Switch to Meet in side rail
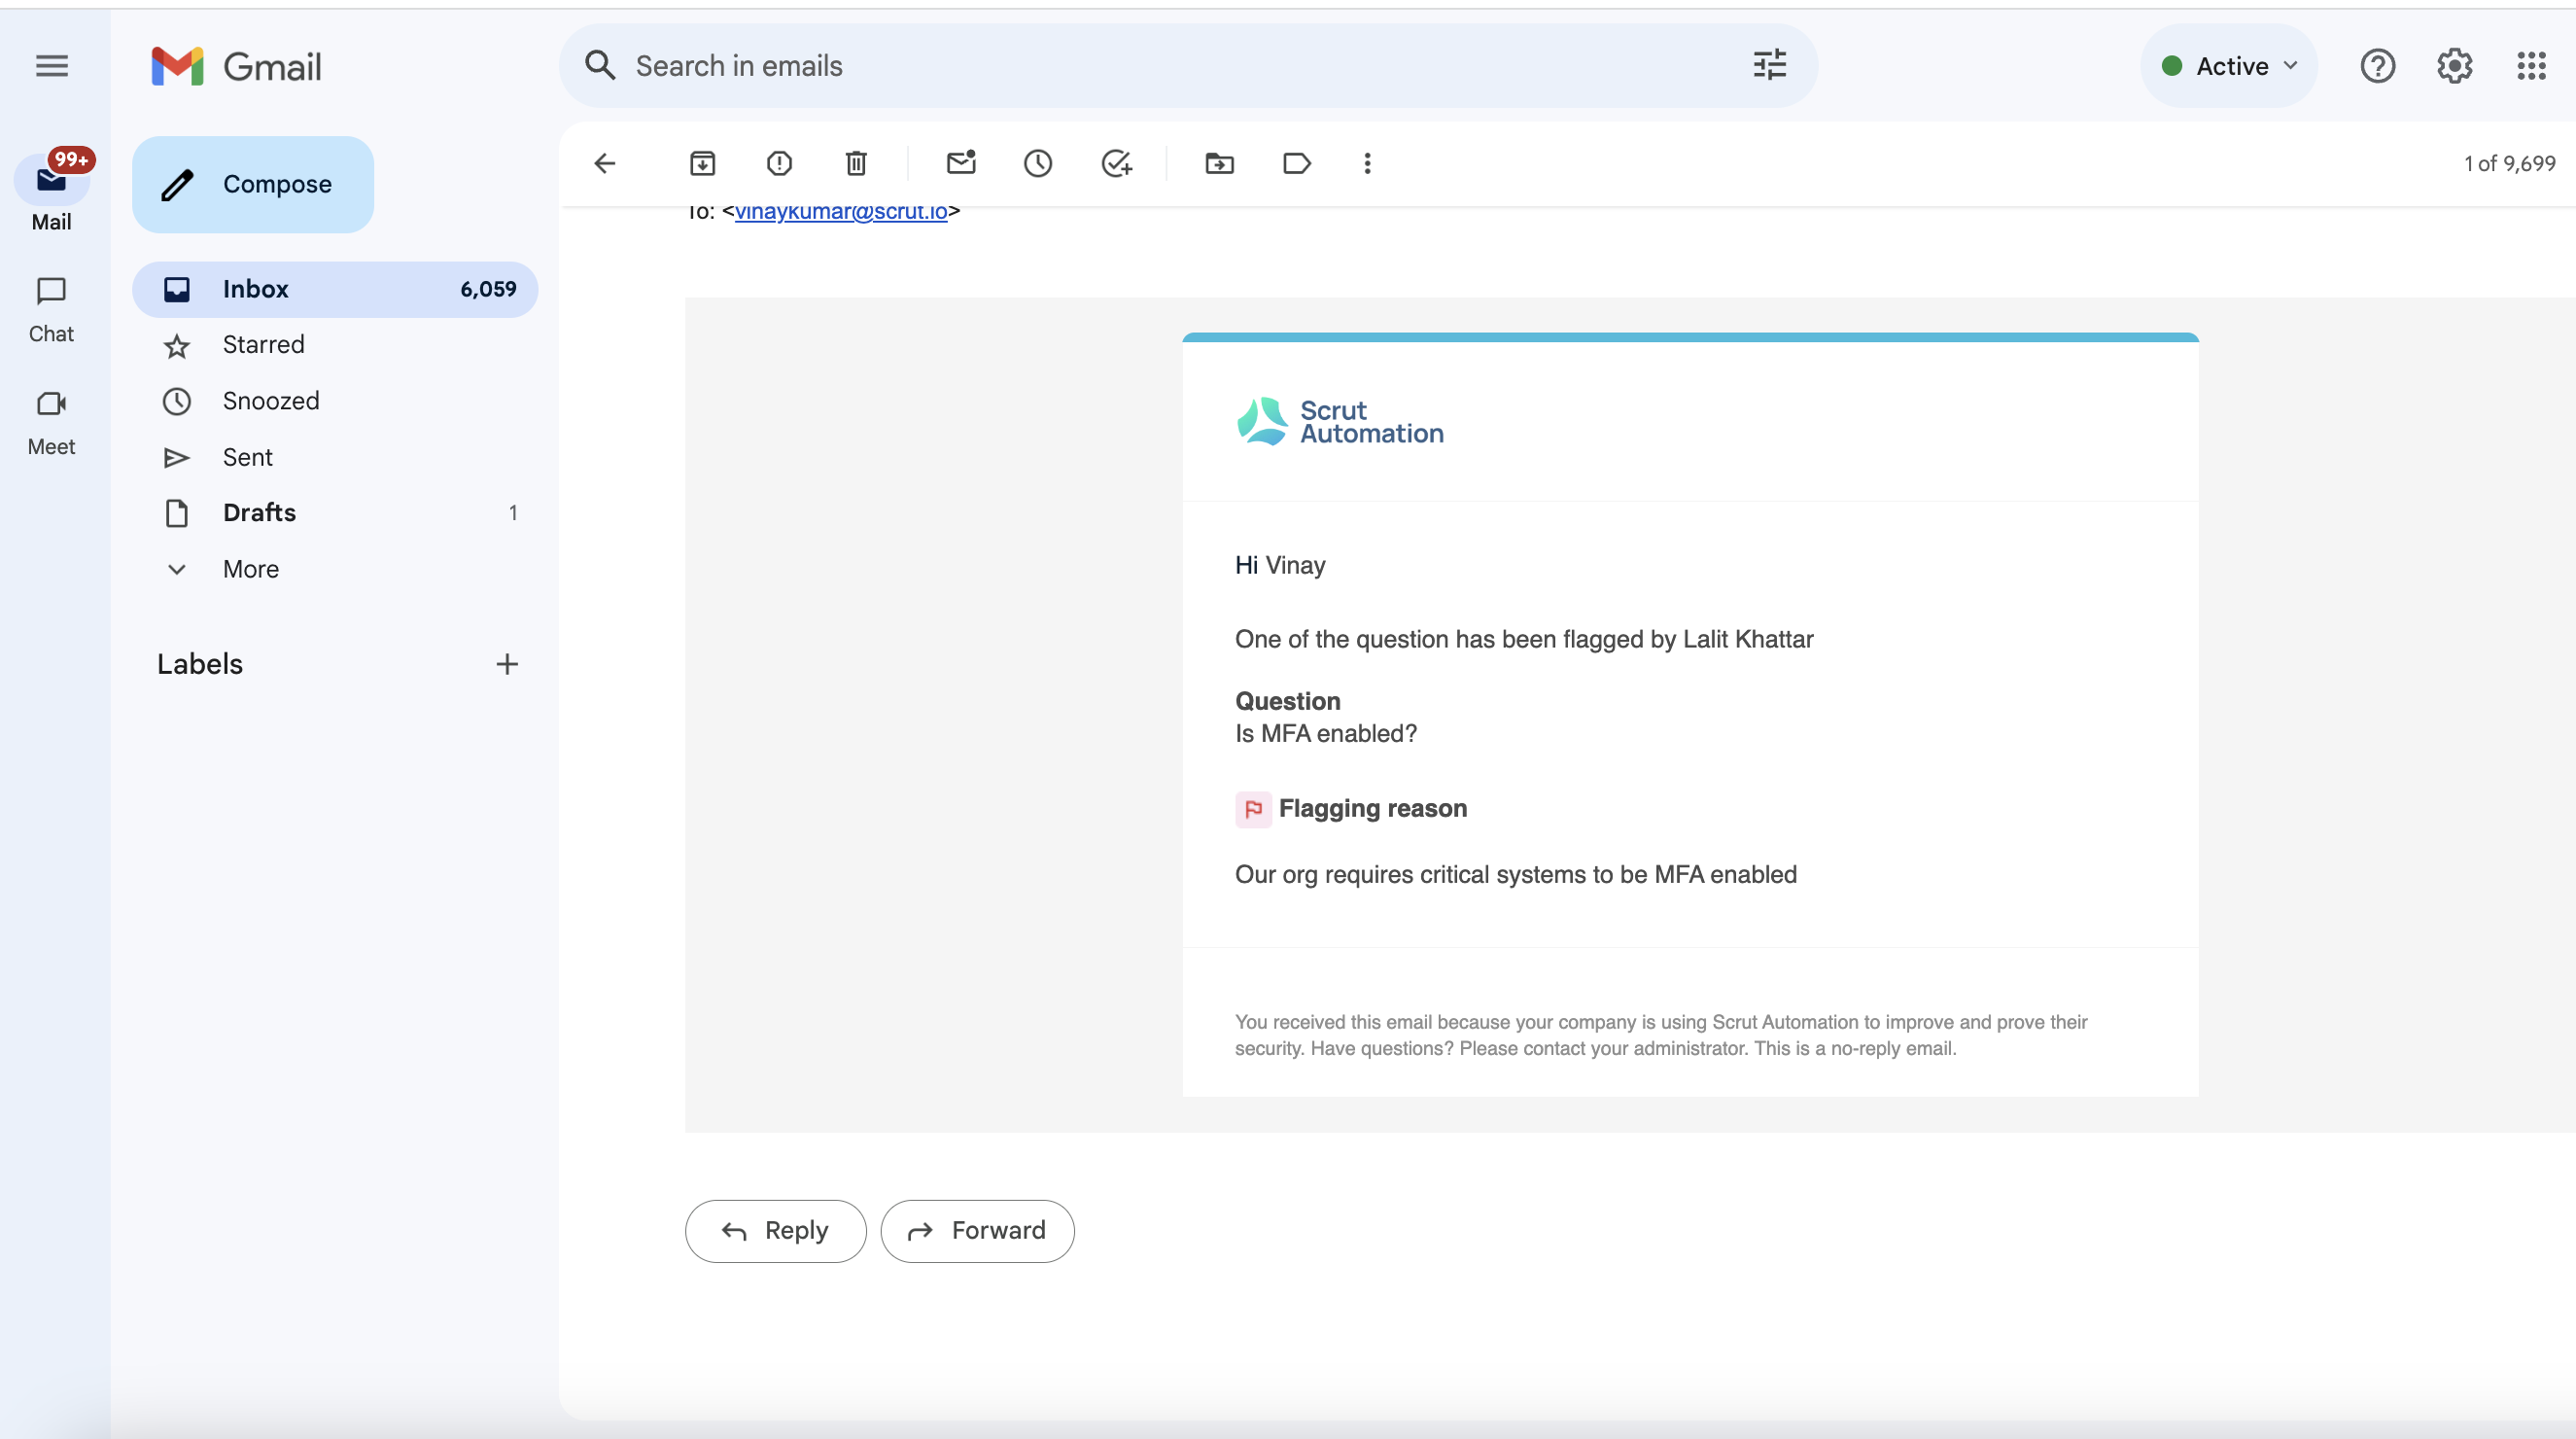The width and height of the screenshot is (2576, 1439). [x=51, y=423]
